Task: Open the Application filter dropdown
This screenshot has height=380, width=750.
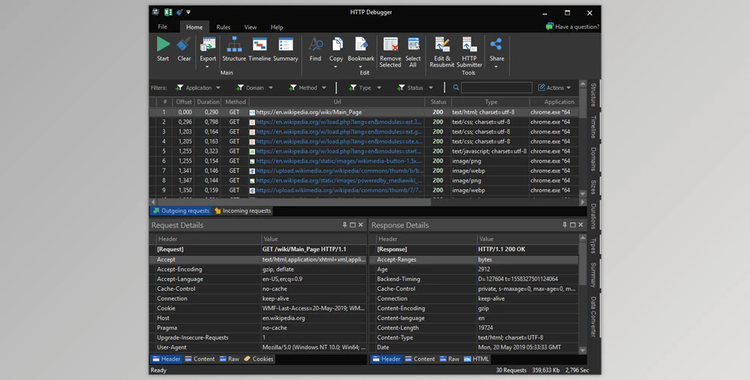Action: tap(198, 88)
